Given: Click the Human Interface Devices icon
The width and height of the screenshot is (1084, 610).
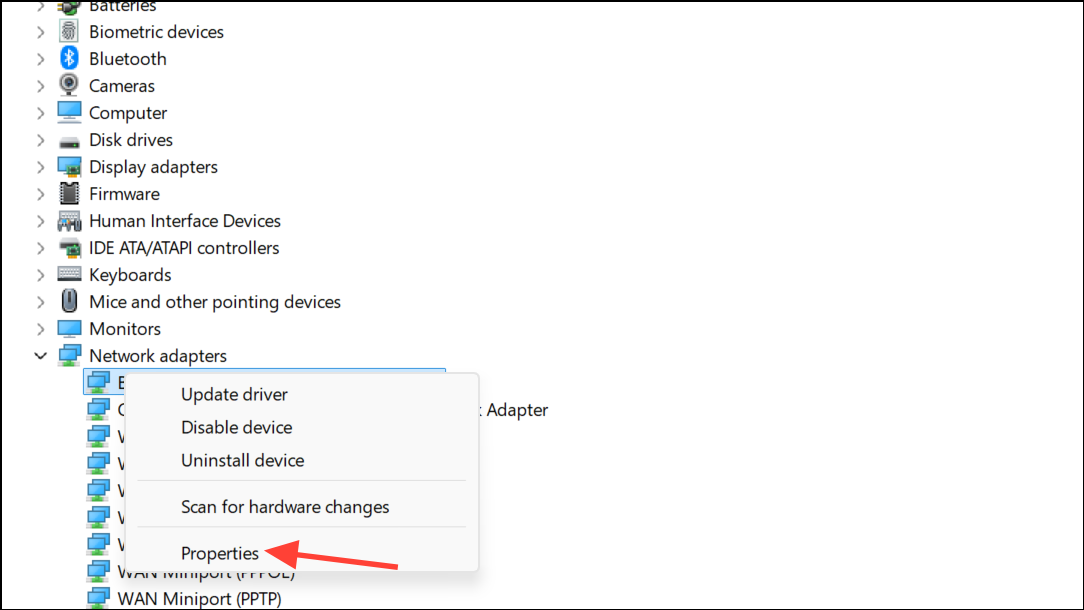Looking at the screenshot, I should [68, 221].
